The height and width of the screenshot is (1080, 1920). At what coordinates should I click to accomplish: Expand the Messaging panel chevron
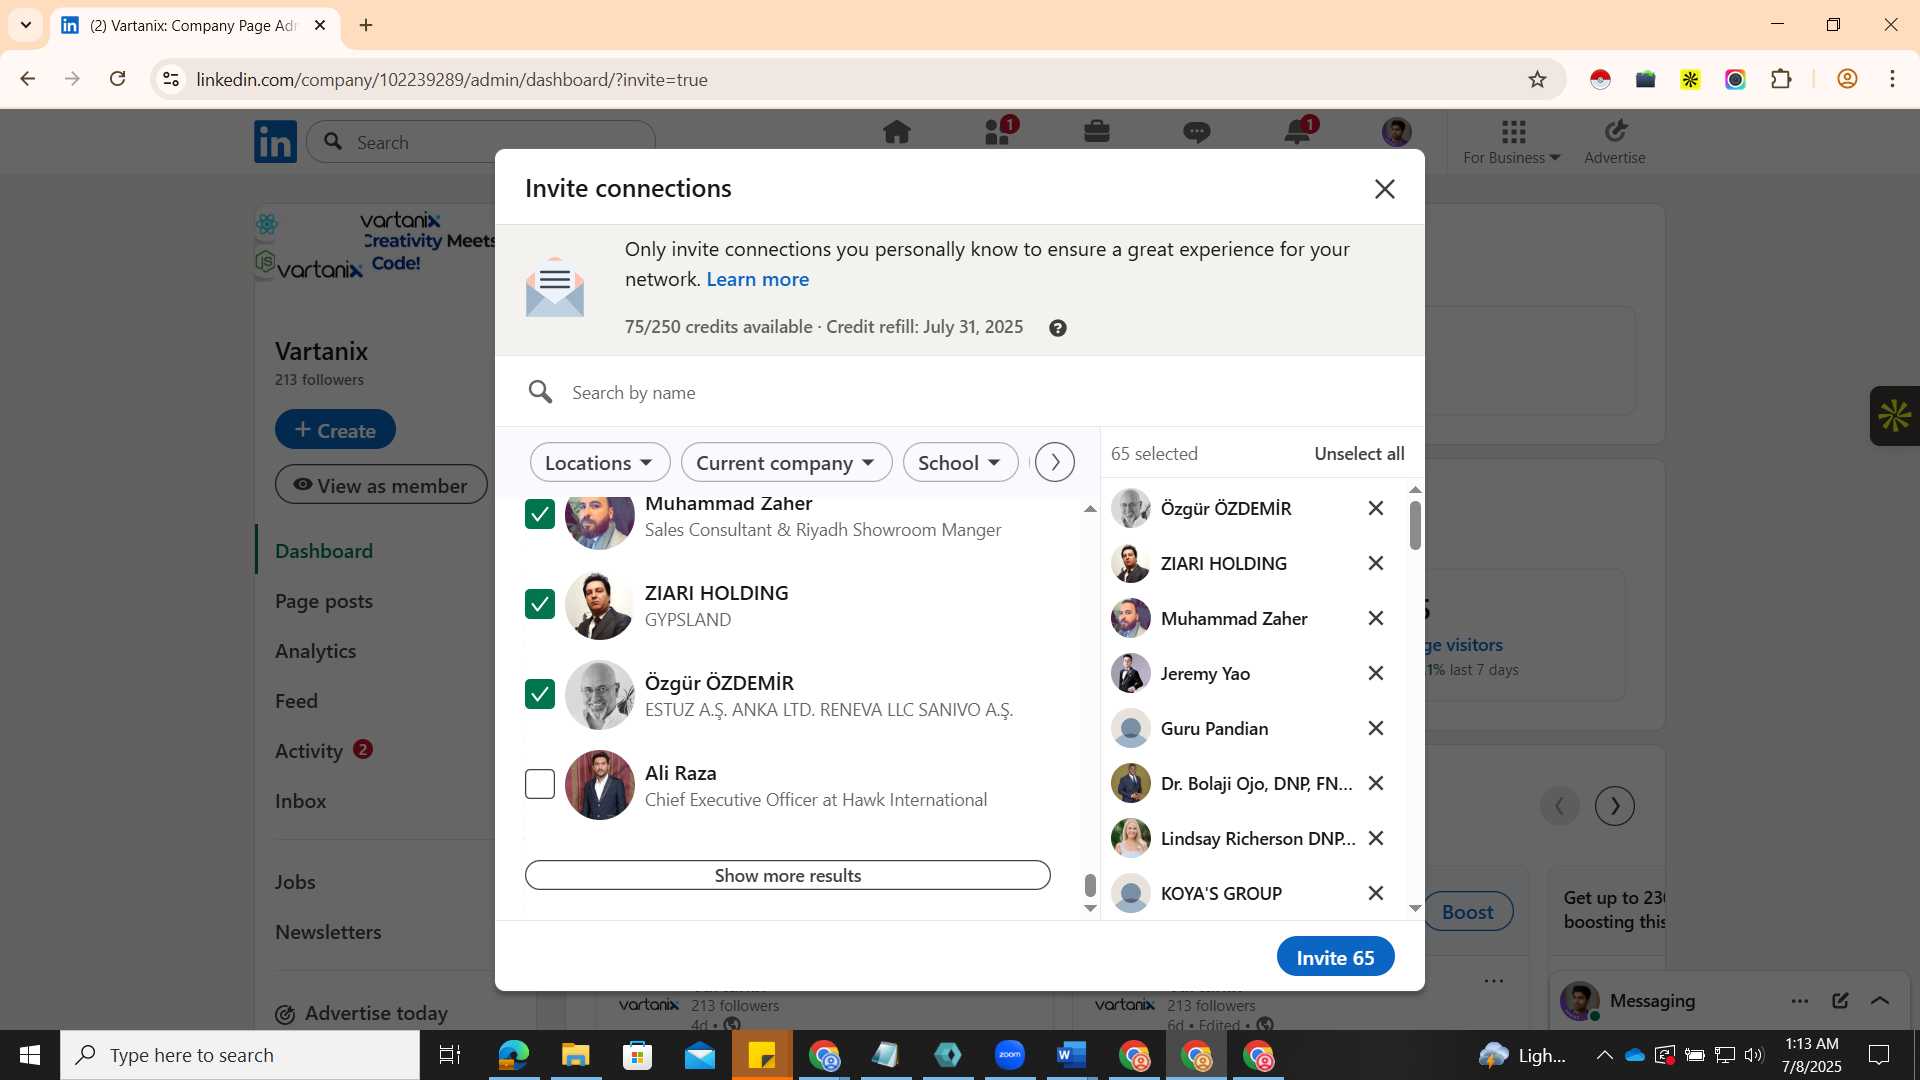pos(1880,1001)
